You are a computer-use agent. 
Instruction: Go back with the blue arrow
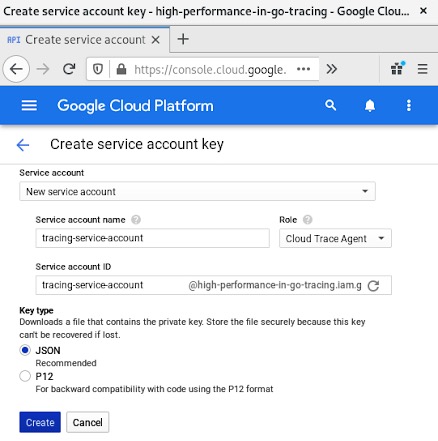(23, 145)
